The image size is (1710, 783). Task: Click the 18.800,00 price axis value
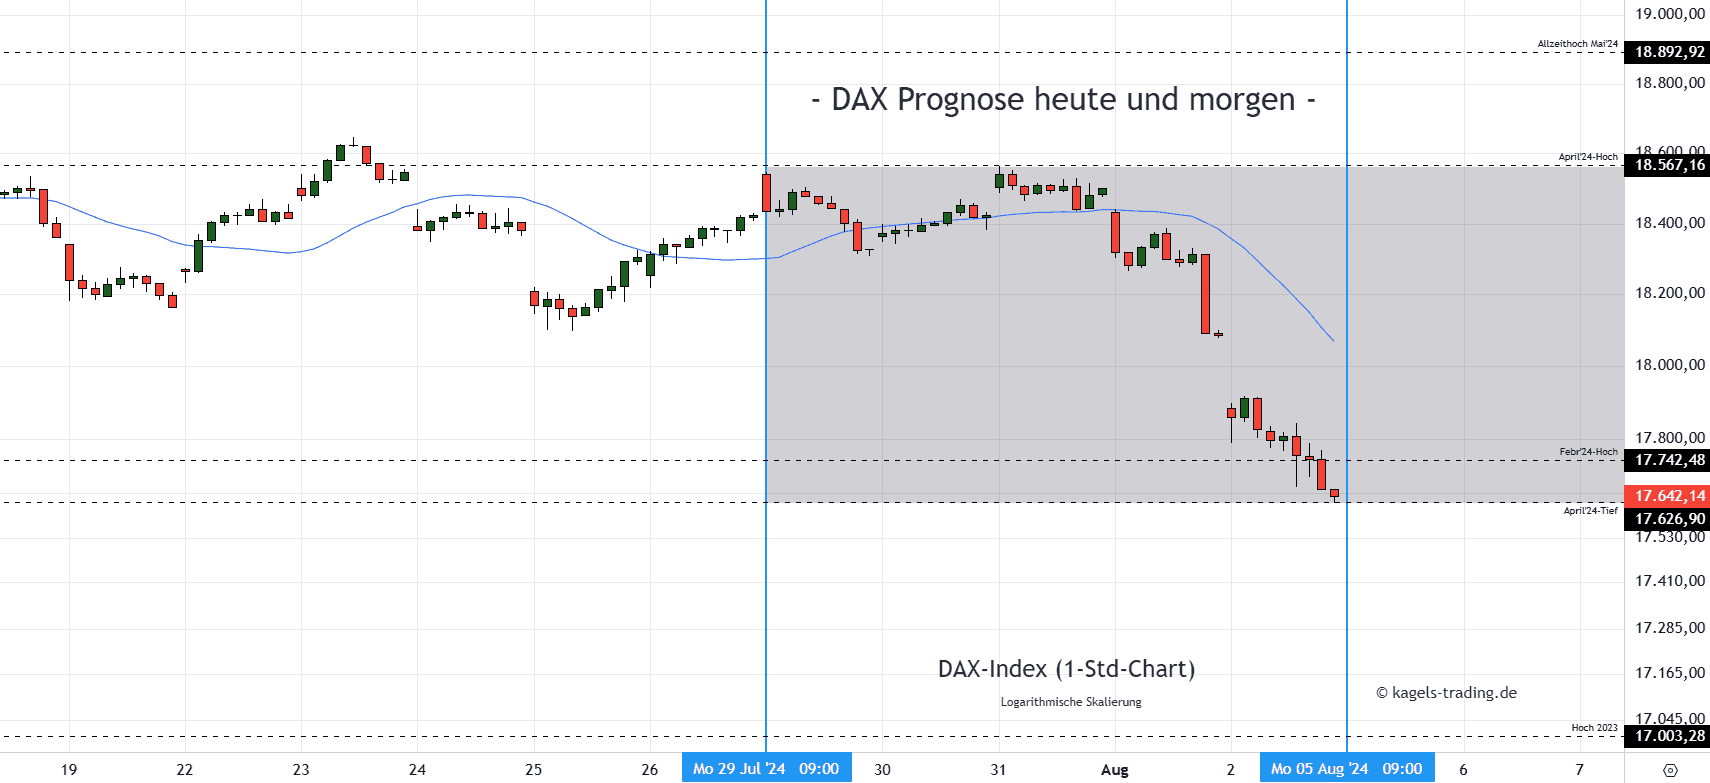(x=1670, y=83)
